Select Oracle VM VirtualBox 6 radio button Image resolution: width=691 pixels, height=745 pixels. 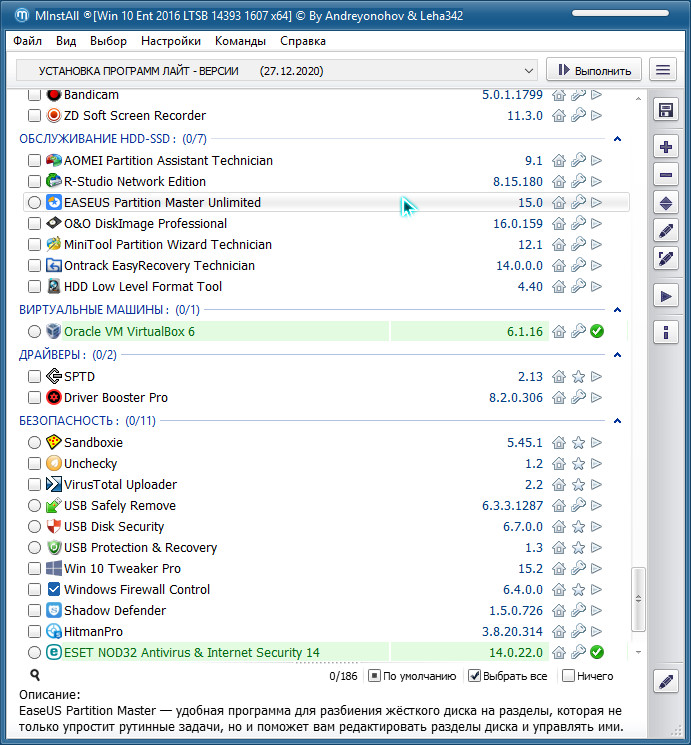(x=34, y=331)
